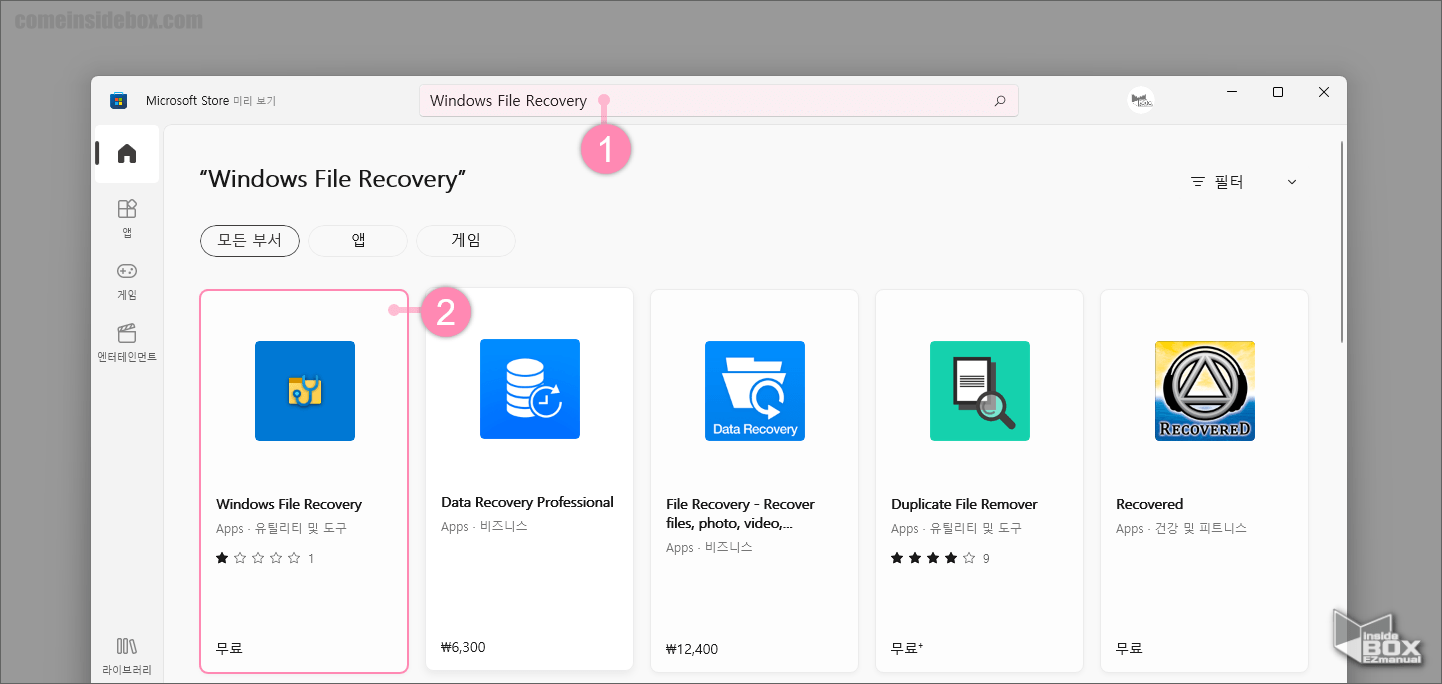
Task: Open the 엔터테인먼트 sidebar section
Action: 127,343
